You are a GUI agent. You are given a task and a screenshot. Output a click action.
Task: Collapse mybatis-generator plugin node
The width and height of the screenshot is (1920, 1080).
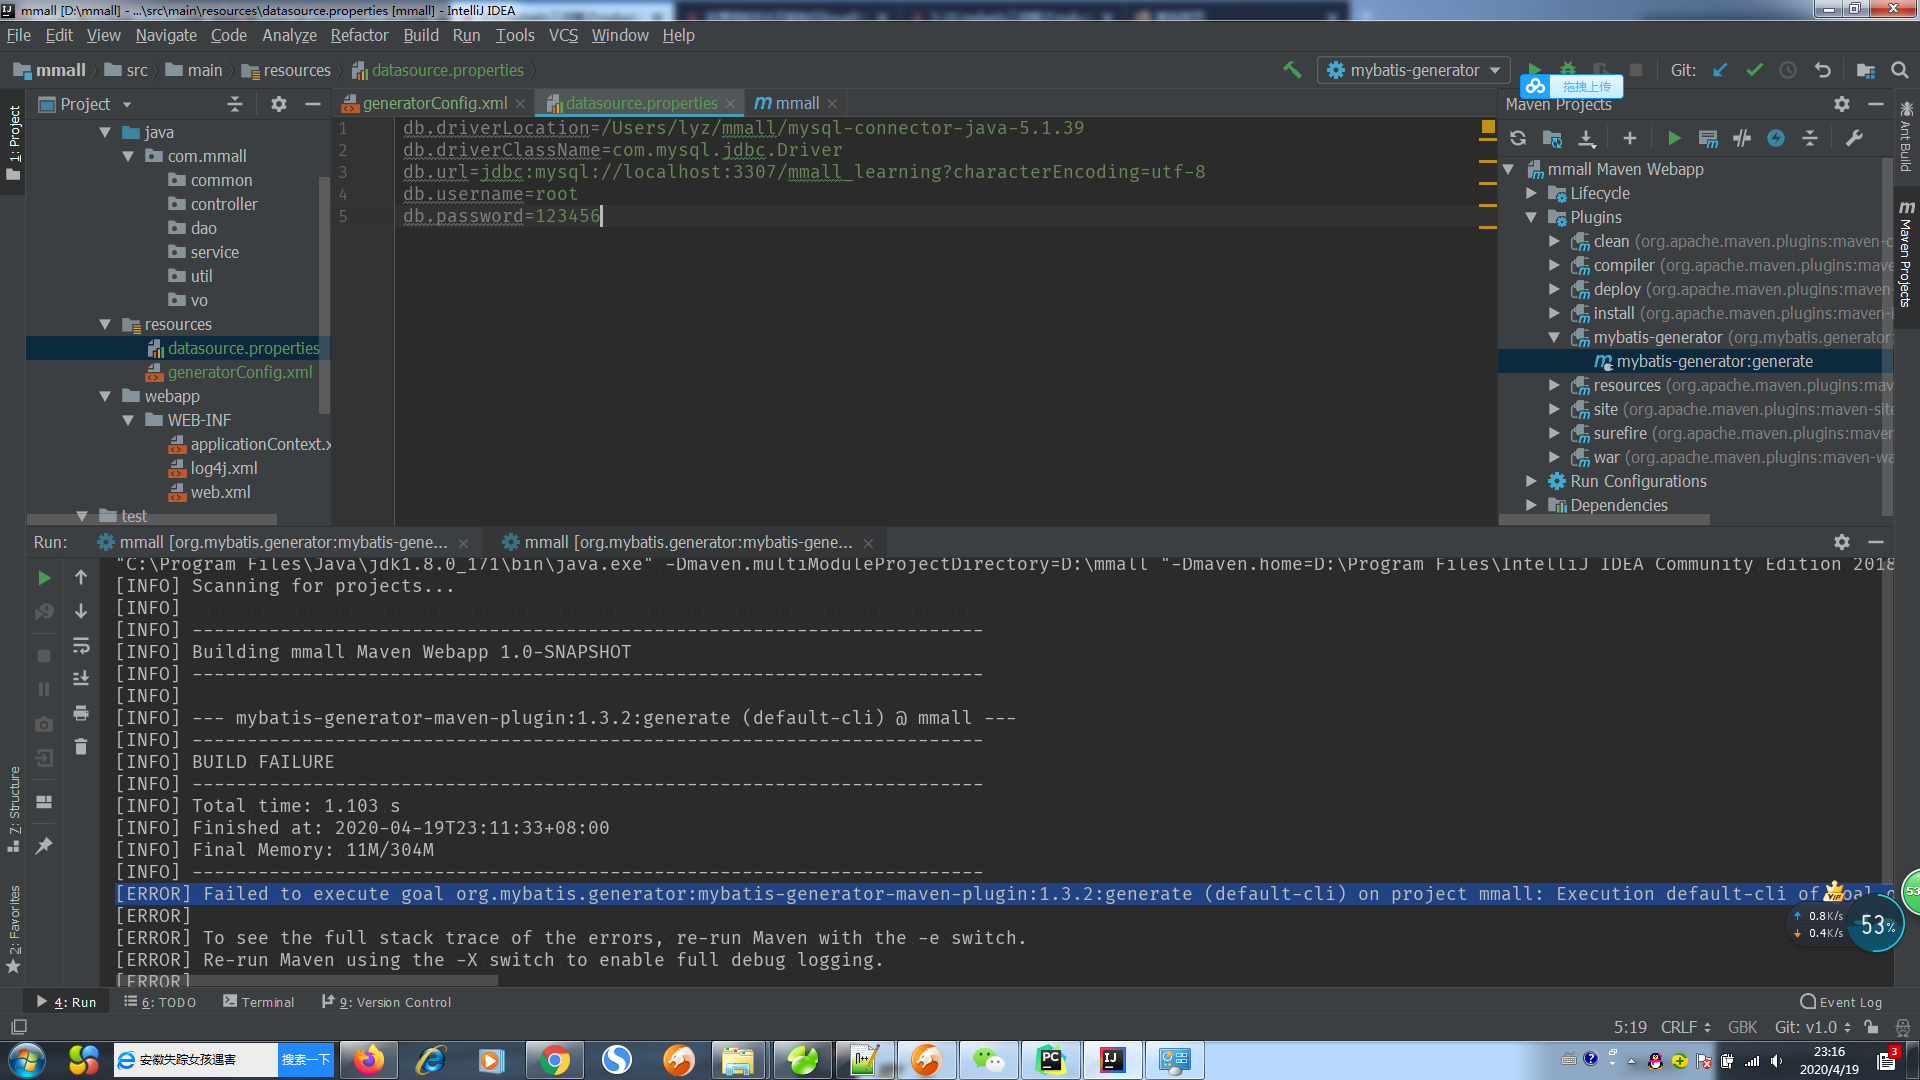1554,338
